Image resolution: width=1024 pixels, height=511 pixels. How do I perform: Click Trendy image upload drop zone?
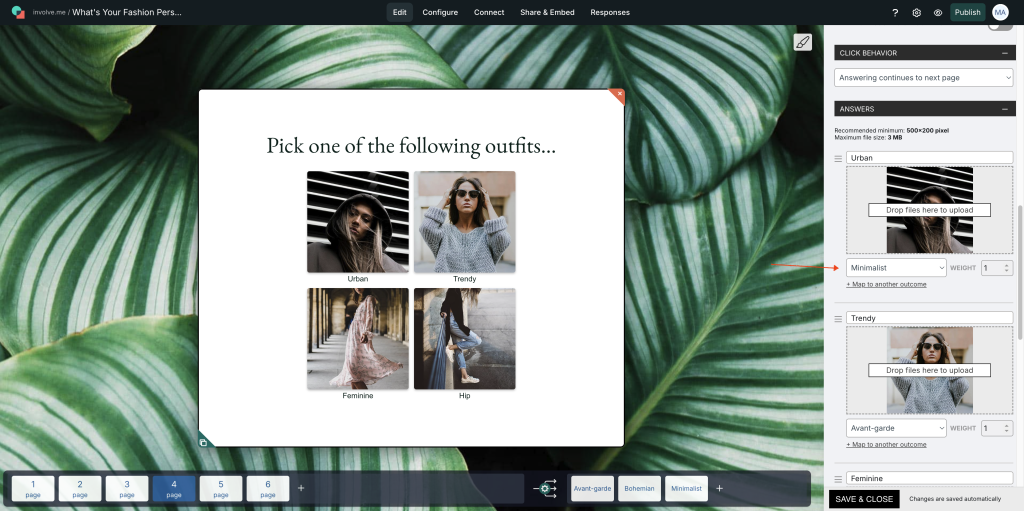click(x=929, y=370)
